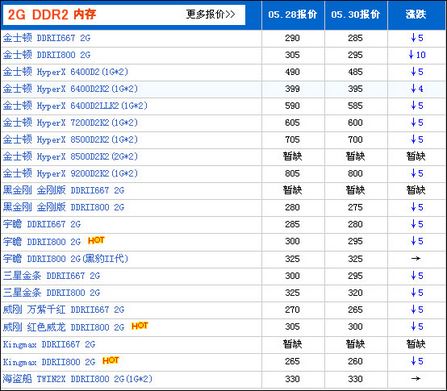The height and width of the screenshot is (391, 447).
Task: Select 金士顿 HyperX 6400D2K2(1G*2) link
Action: pos(70,89)
